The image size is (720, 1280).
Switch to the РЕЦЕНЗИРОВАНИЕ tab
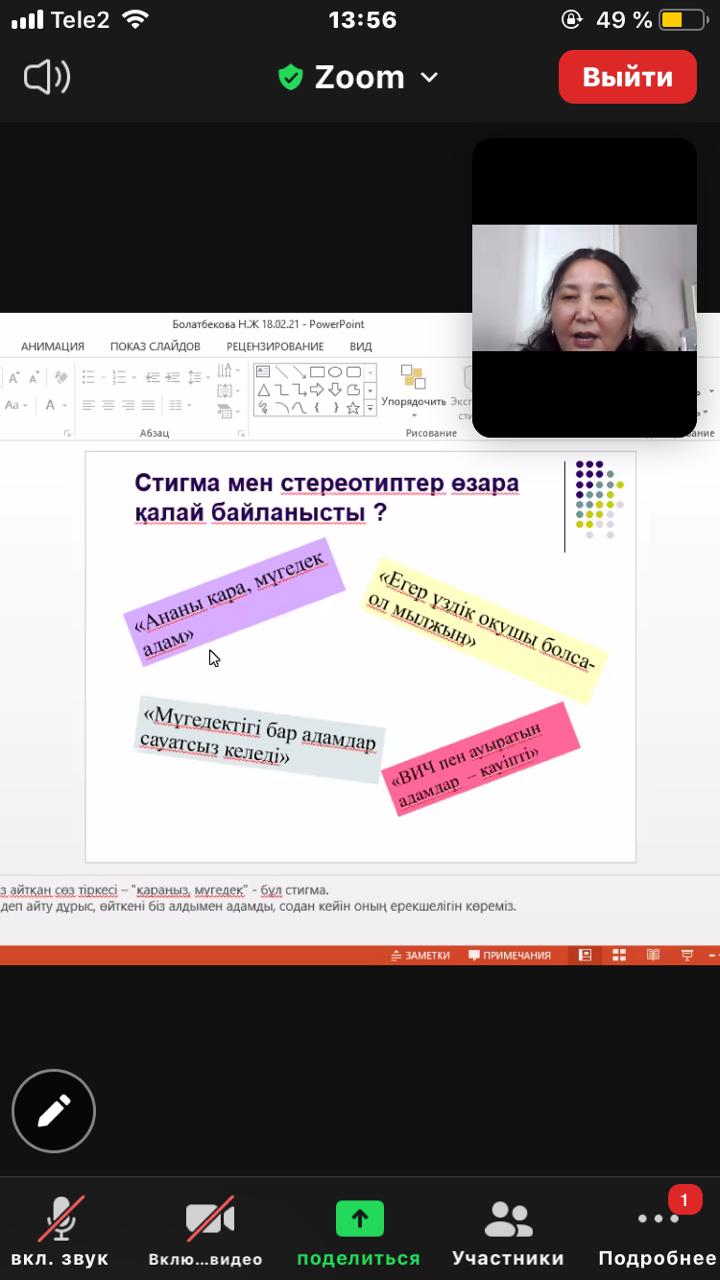pyautogui.click(x=275, y=346)
